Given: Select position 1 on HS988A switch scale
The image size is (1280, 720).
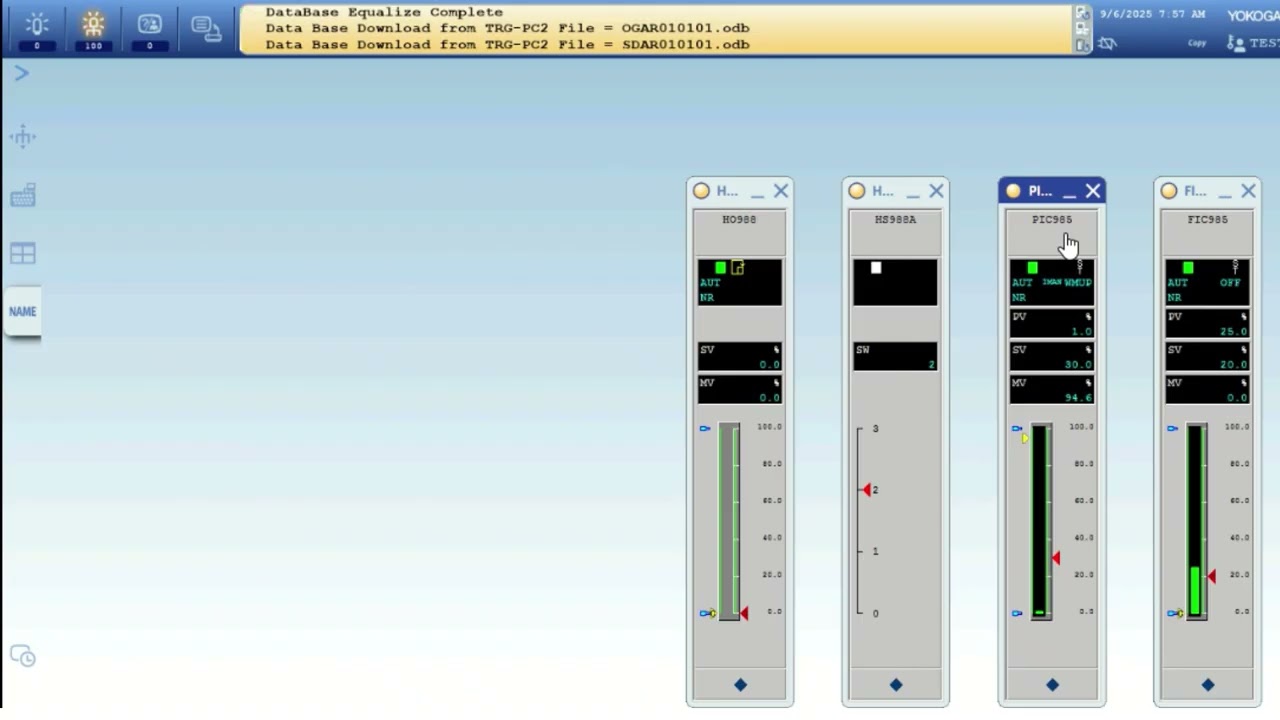Looking at the screenshot, I should pyautogui.click(x=875, y=551).
